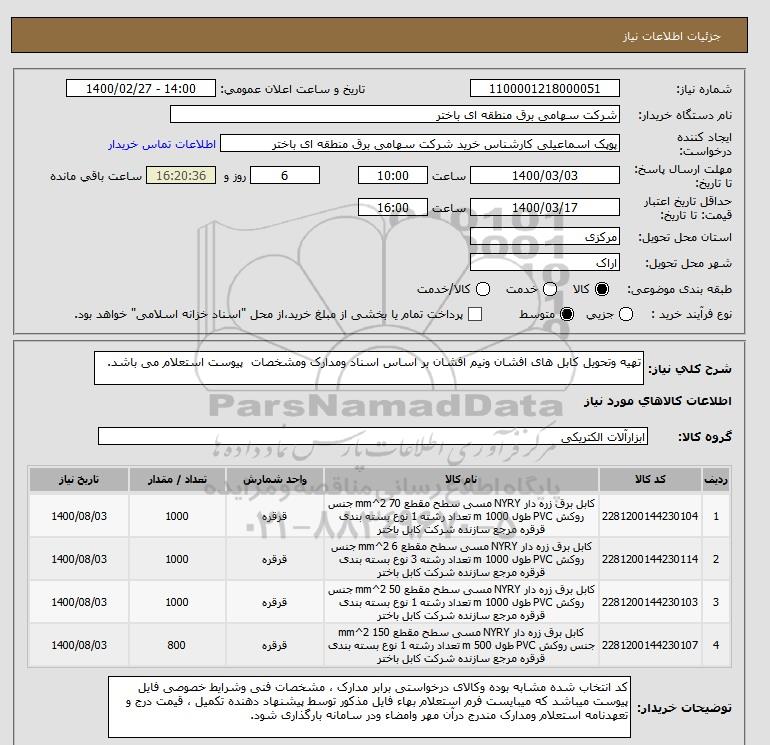
Task: Click the اطلاعات کالاهای مورد نیاز section heading
Action: click(x=658, y=401)
